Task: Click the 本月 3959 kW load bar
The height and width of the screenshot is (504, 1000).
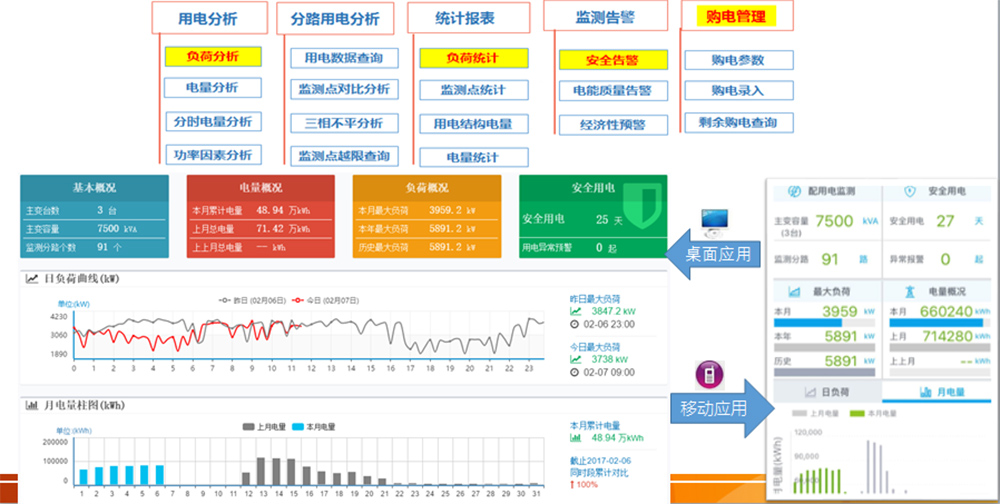Action: click(824, 323)
